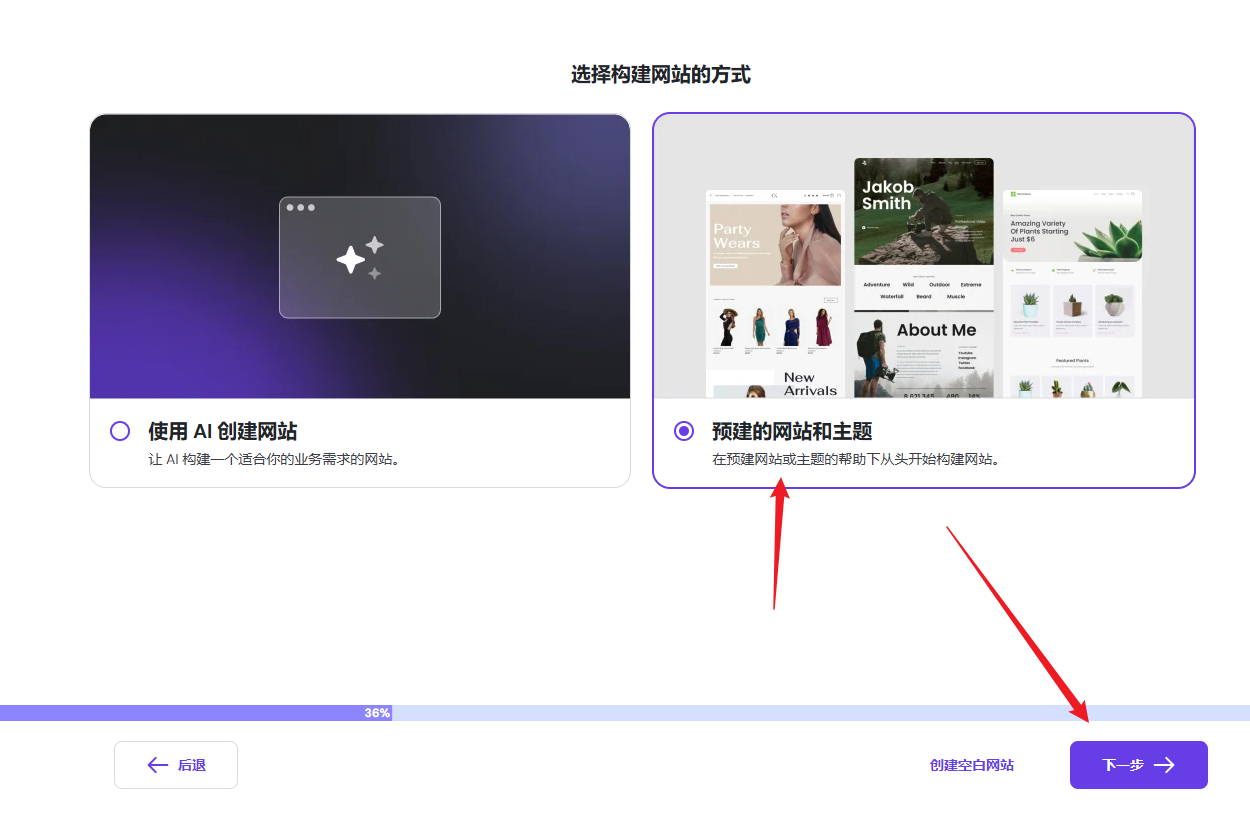Open the 创建空白网站 link

coord(971,765)
